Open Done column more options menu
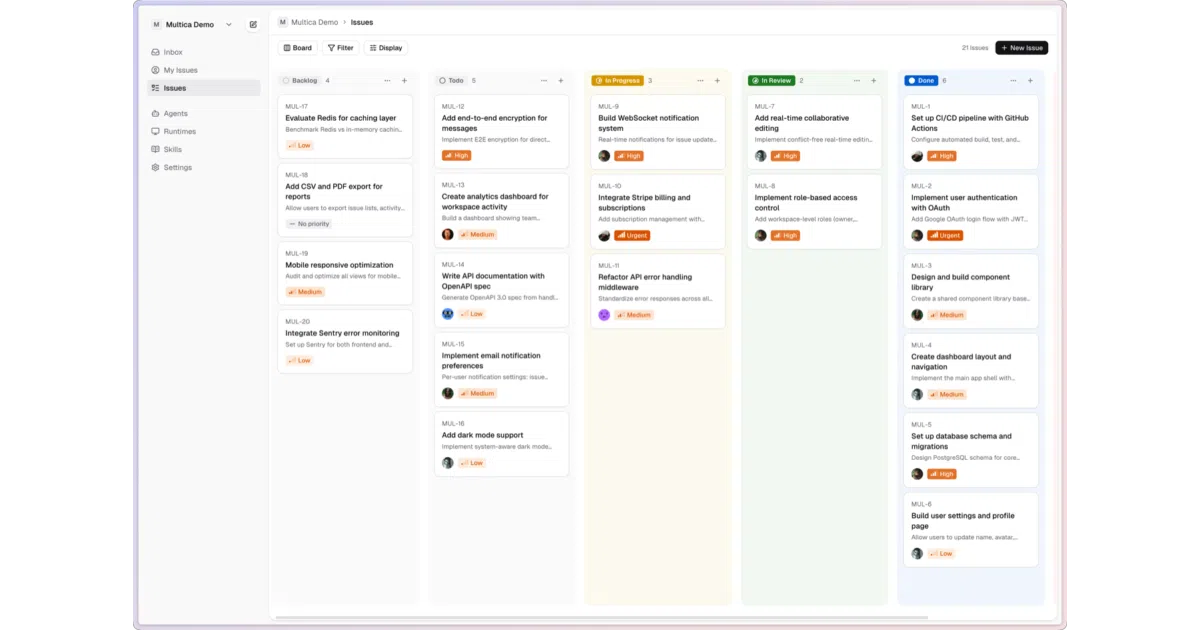This screenshot has width=1200, height=630. pyautogui.click(x=1013, y=80)
